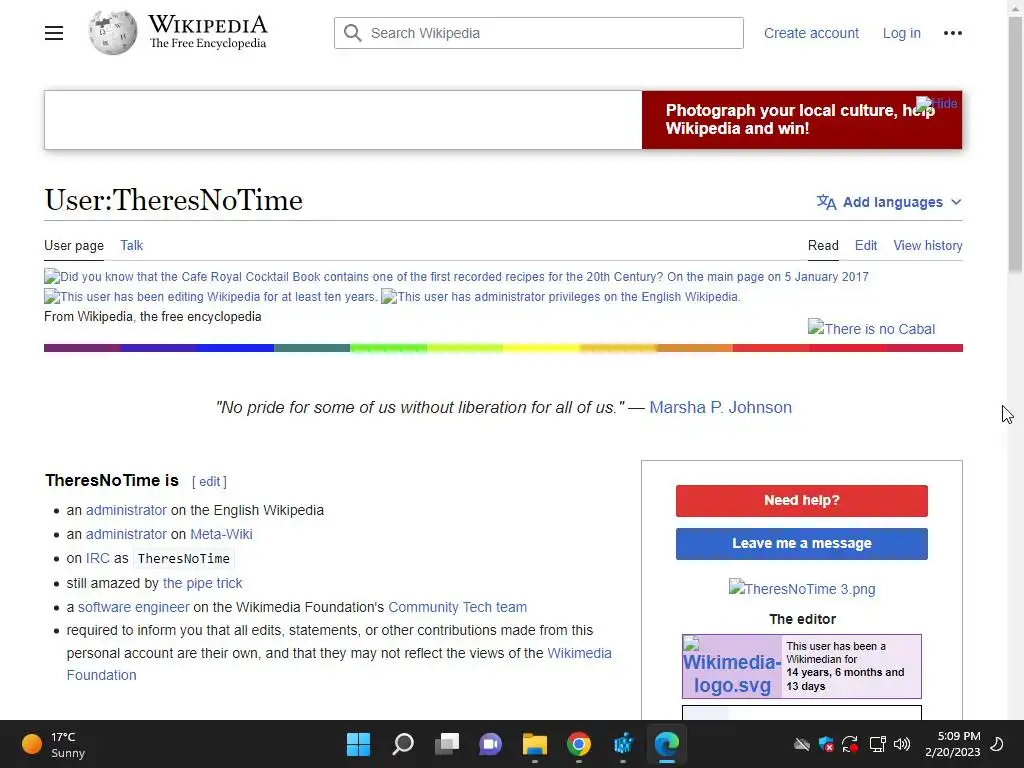
Task: Click the Wikipedia globe logo
Action: (x=113, y=33)
